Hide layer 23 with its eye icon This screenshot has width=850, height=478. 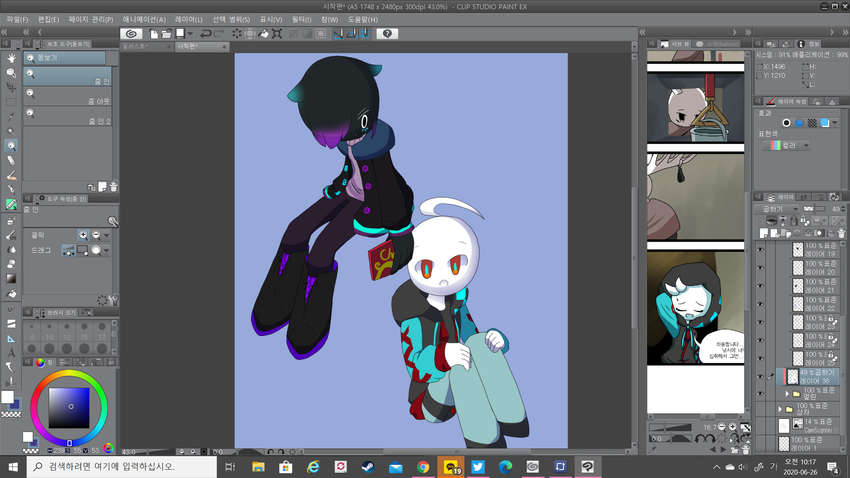[x=760, y=322]
